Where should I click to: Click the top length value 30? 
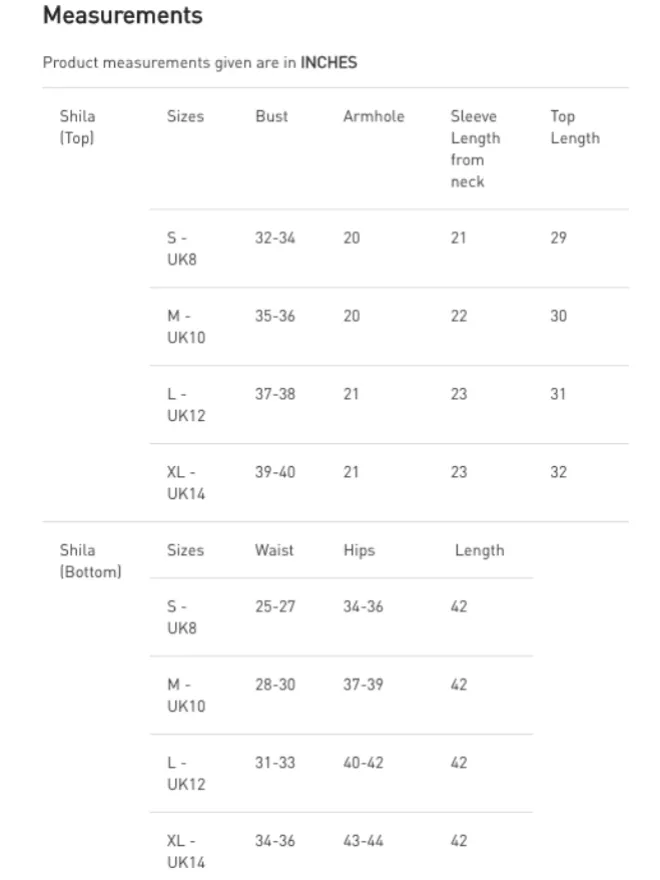click(558, 316)
